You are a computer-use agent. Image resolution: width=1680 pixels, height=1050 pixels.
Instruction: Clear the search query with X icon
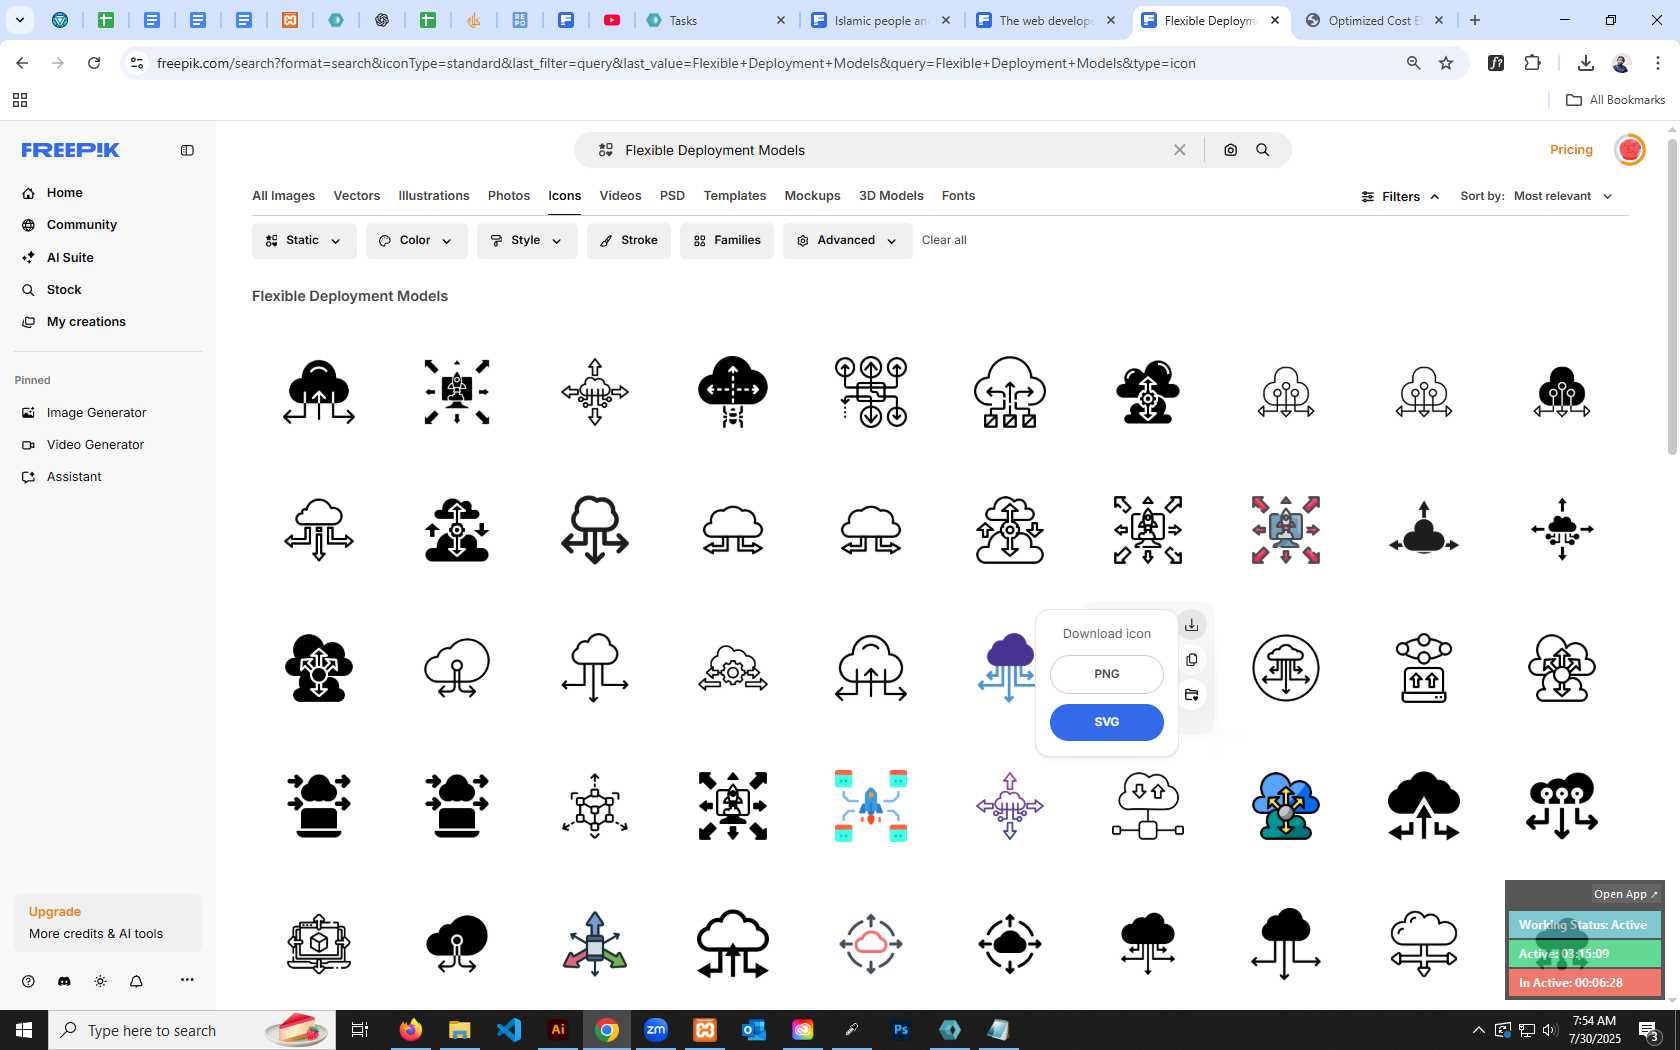point(1180,150)
